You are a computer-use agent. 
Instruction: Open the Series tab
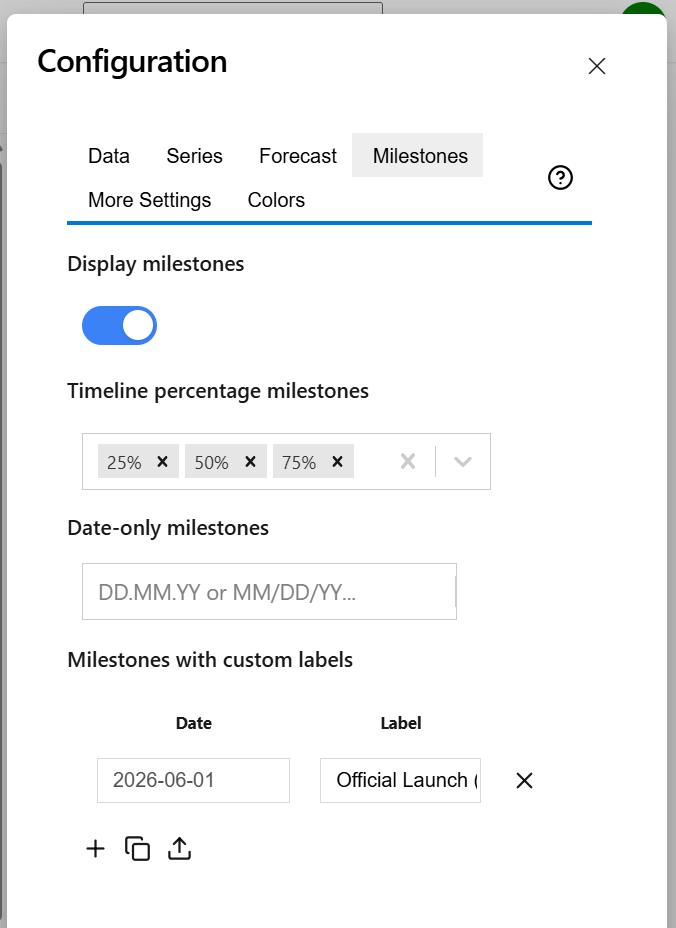click(194, 156)
